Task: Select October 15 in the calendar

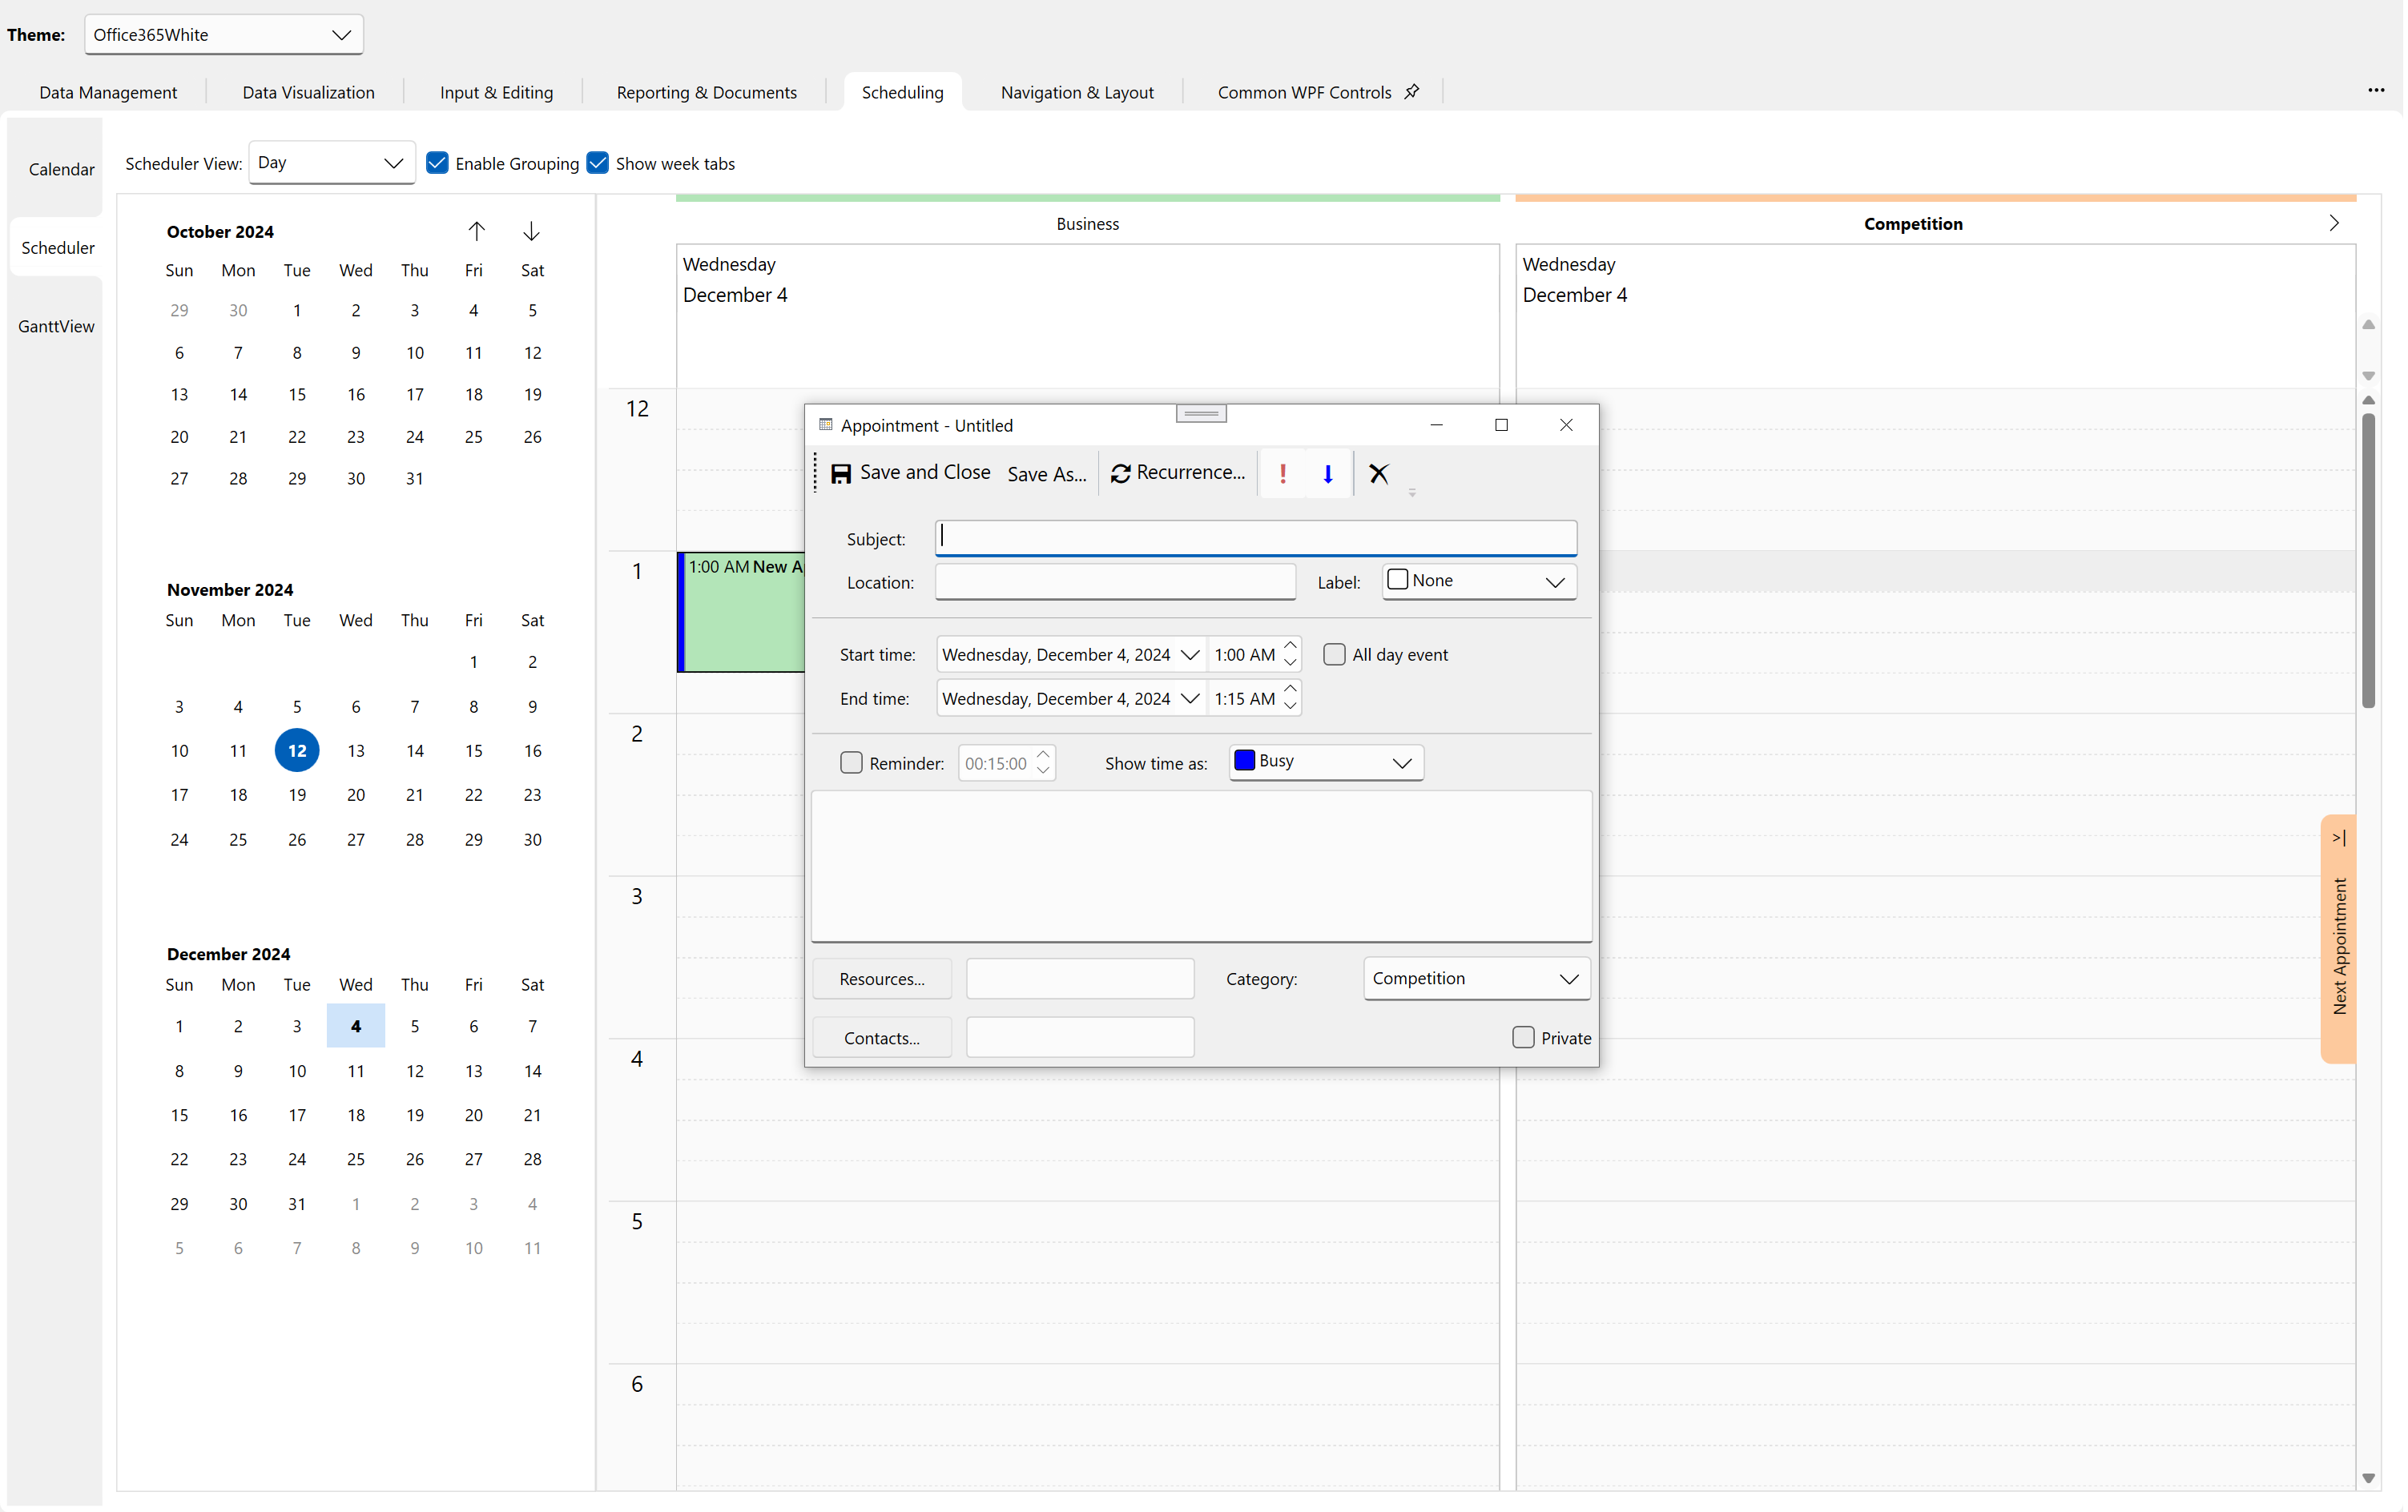Action: [297, 394]
